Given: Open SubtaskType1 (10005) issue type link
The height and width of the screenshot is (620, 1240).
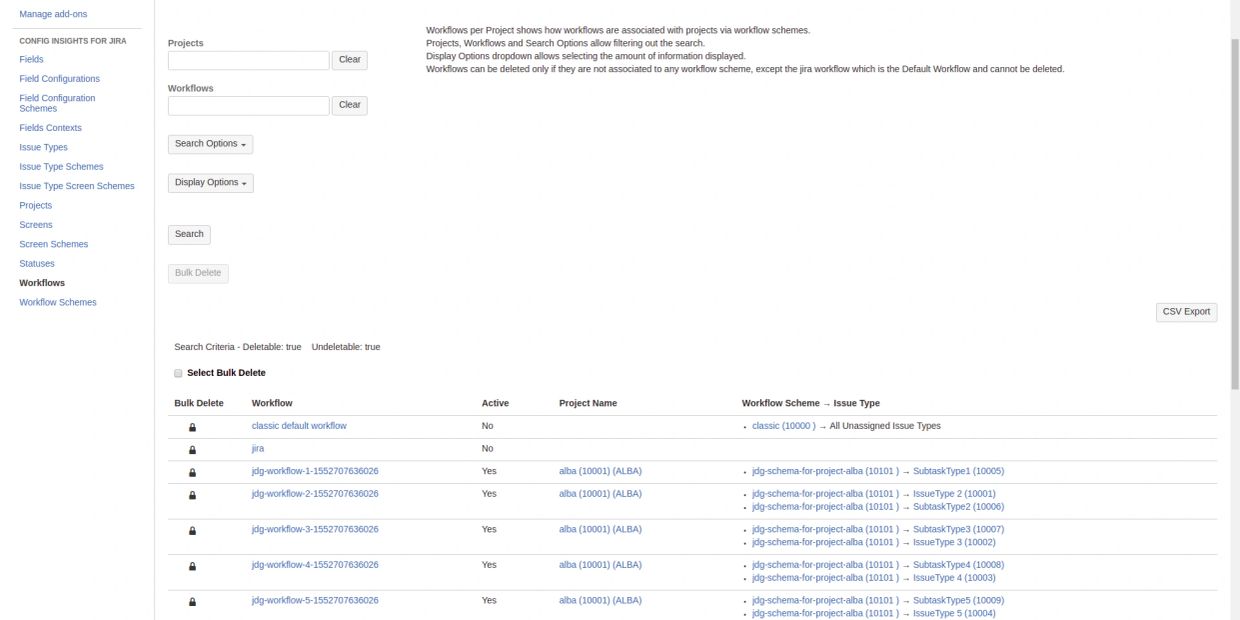Looking at the screenshot, I should [958, 471].
